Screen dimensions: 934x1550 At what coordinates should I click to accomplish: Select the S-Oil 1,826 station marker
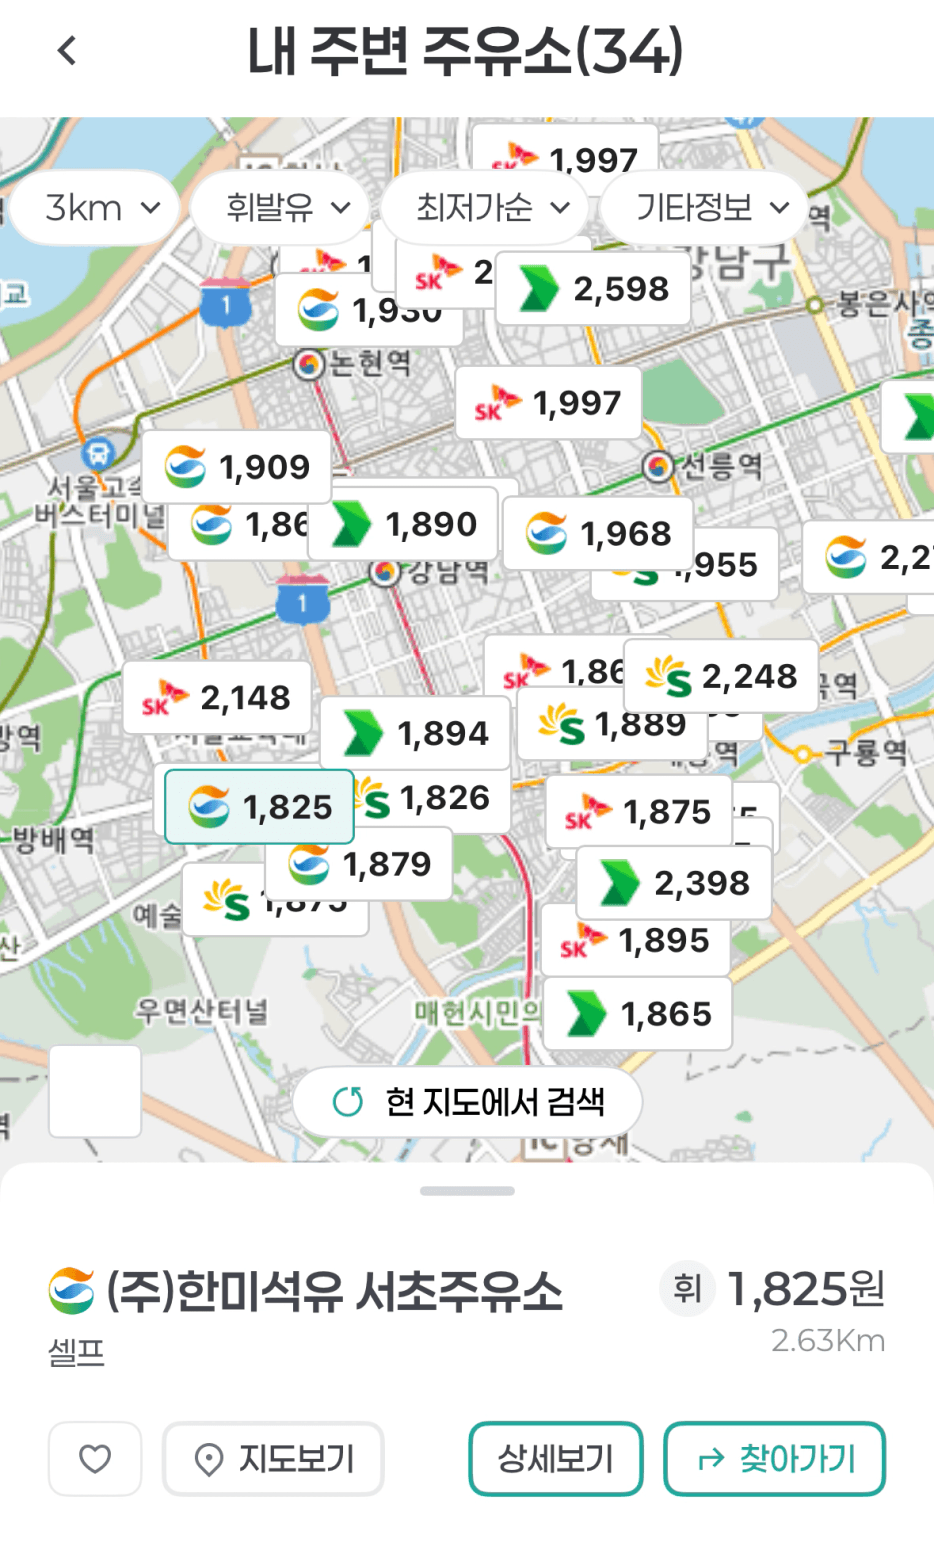432,798
